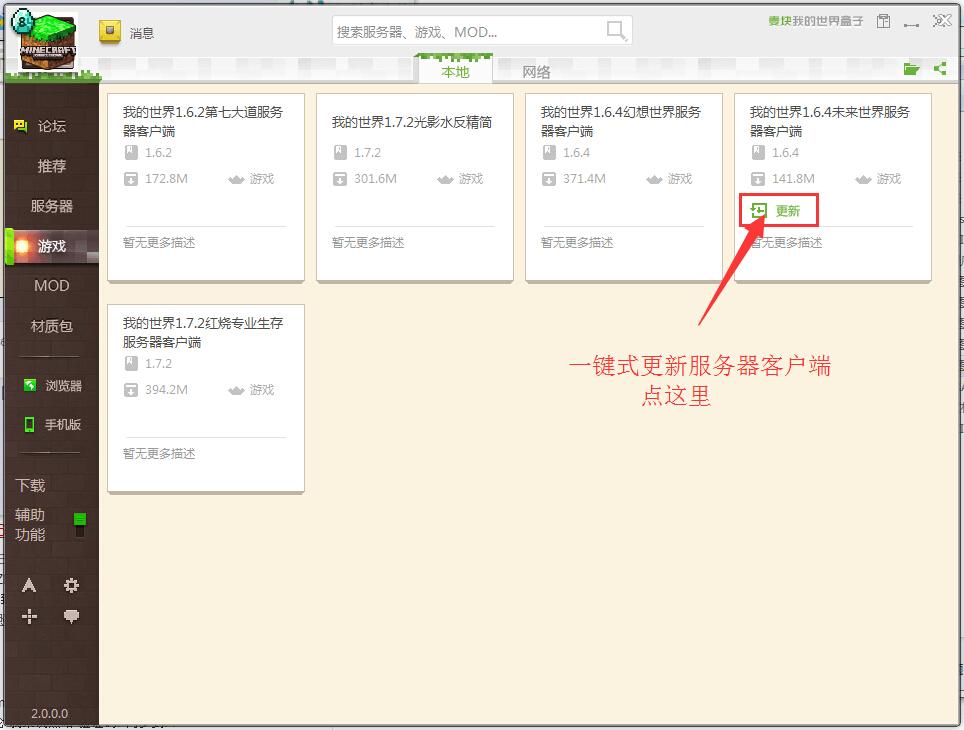Click the 371.4M size download icon
The image size is (964, 730).
(549, 179)
